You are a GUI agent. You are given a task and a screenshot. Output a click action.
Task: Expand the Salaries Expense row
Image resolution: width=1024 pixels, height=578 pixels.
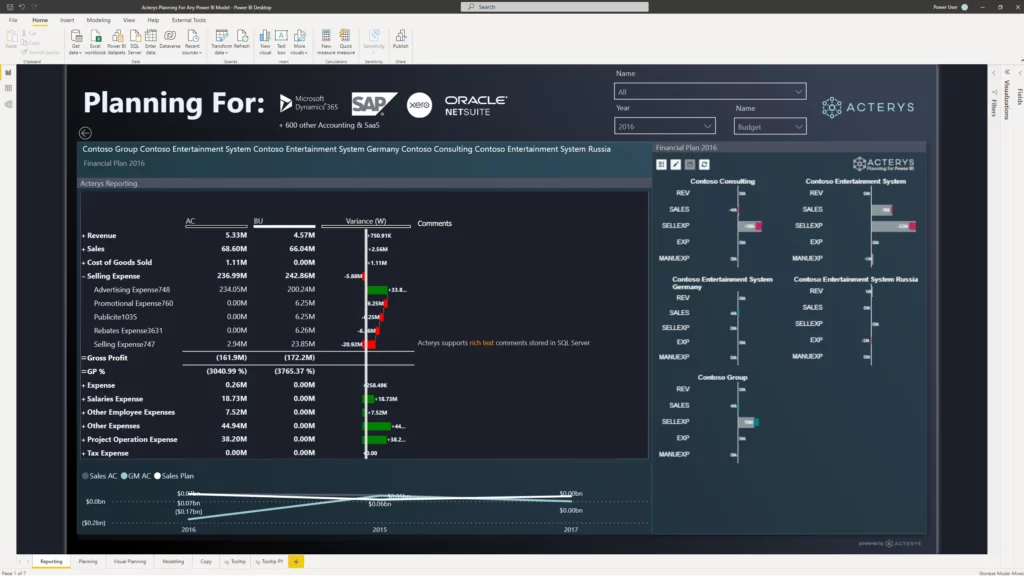point(84,399)
